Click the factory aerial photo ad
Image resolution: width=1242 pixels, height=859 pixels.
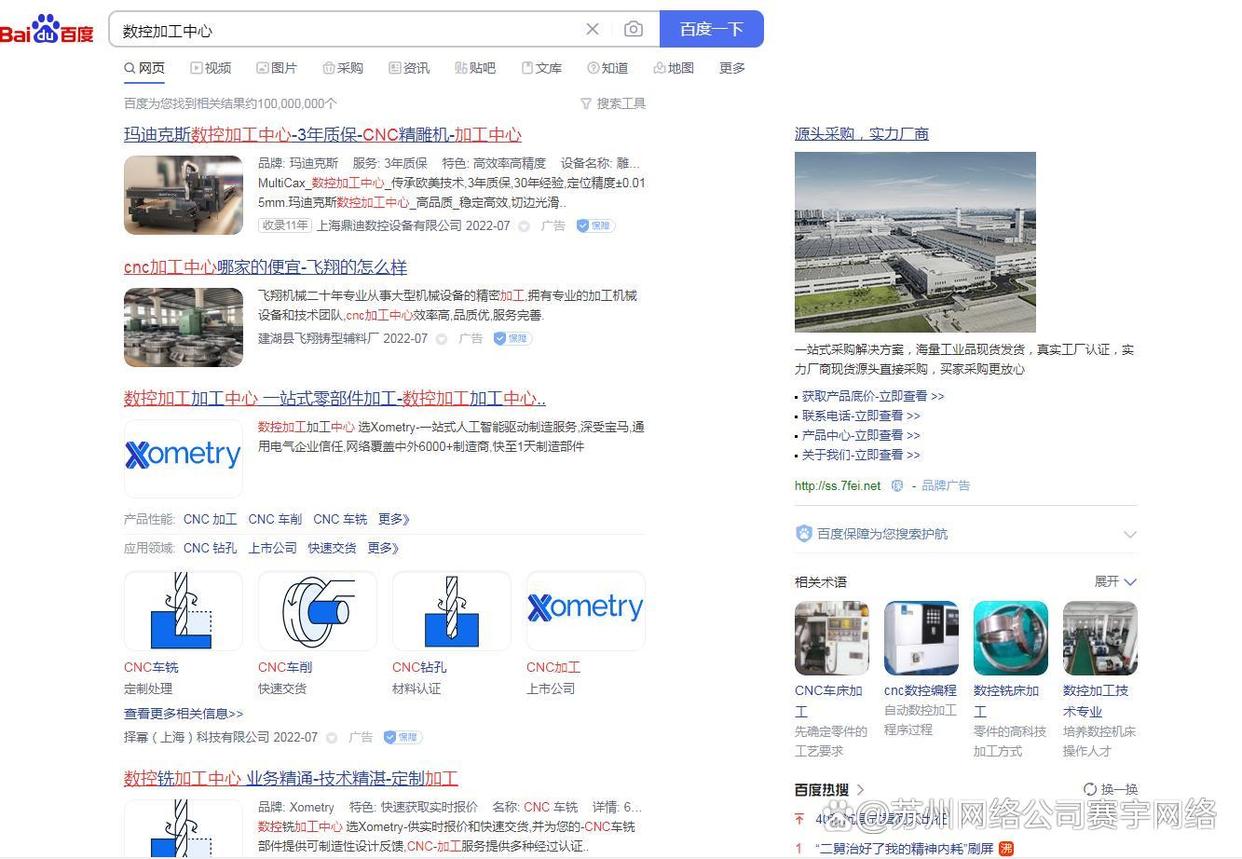(x=915, y=241)
